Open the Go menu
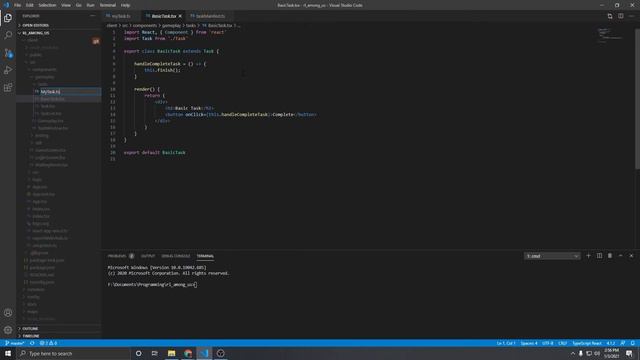The width and height of the screenshot is (640, 360). pyautogui.click(x=79, y=5)
